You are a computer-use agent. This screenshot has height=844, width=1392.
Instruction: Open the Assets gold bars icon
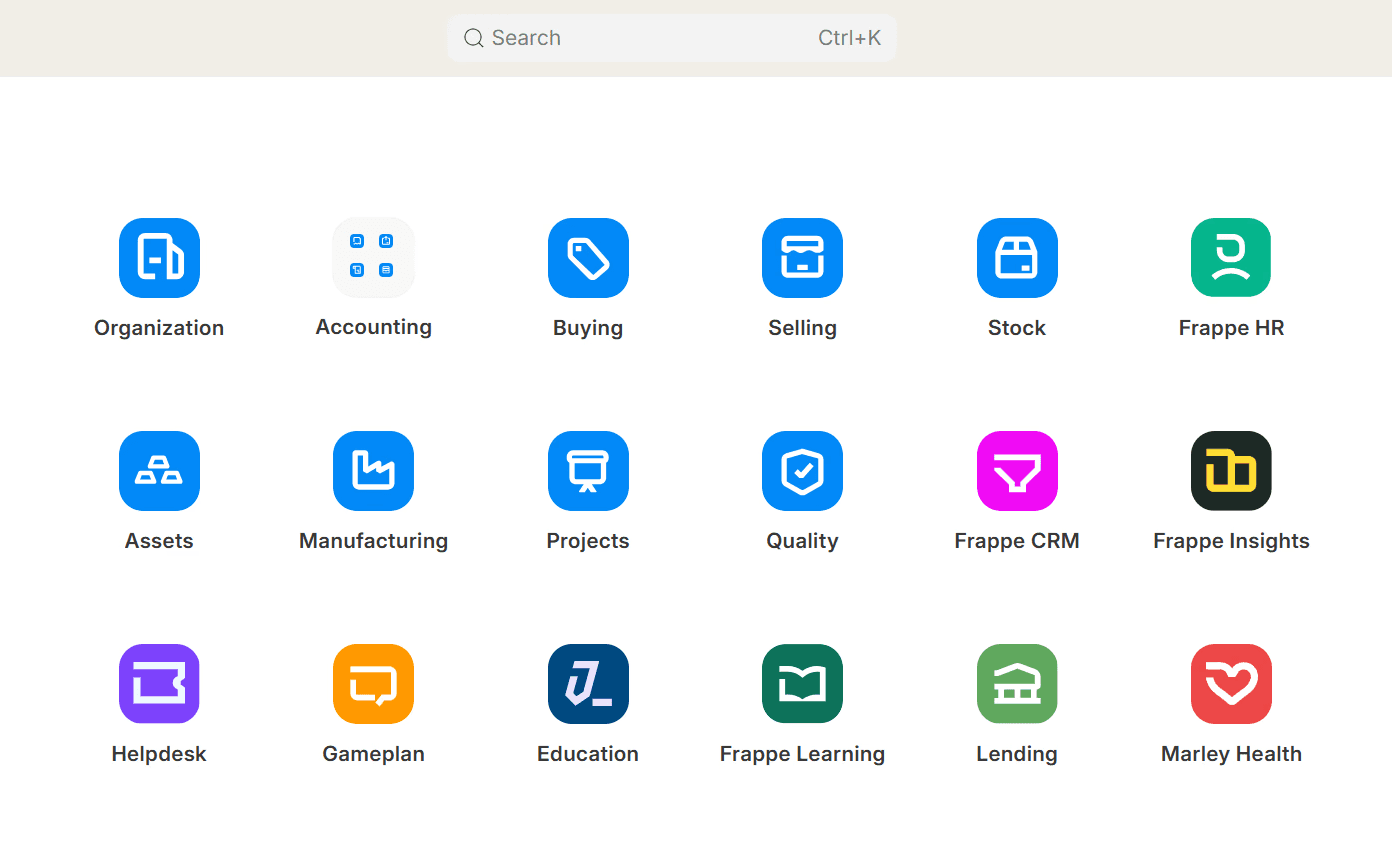[x=159, y=471]
